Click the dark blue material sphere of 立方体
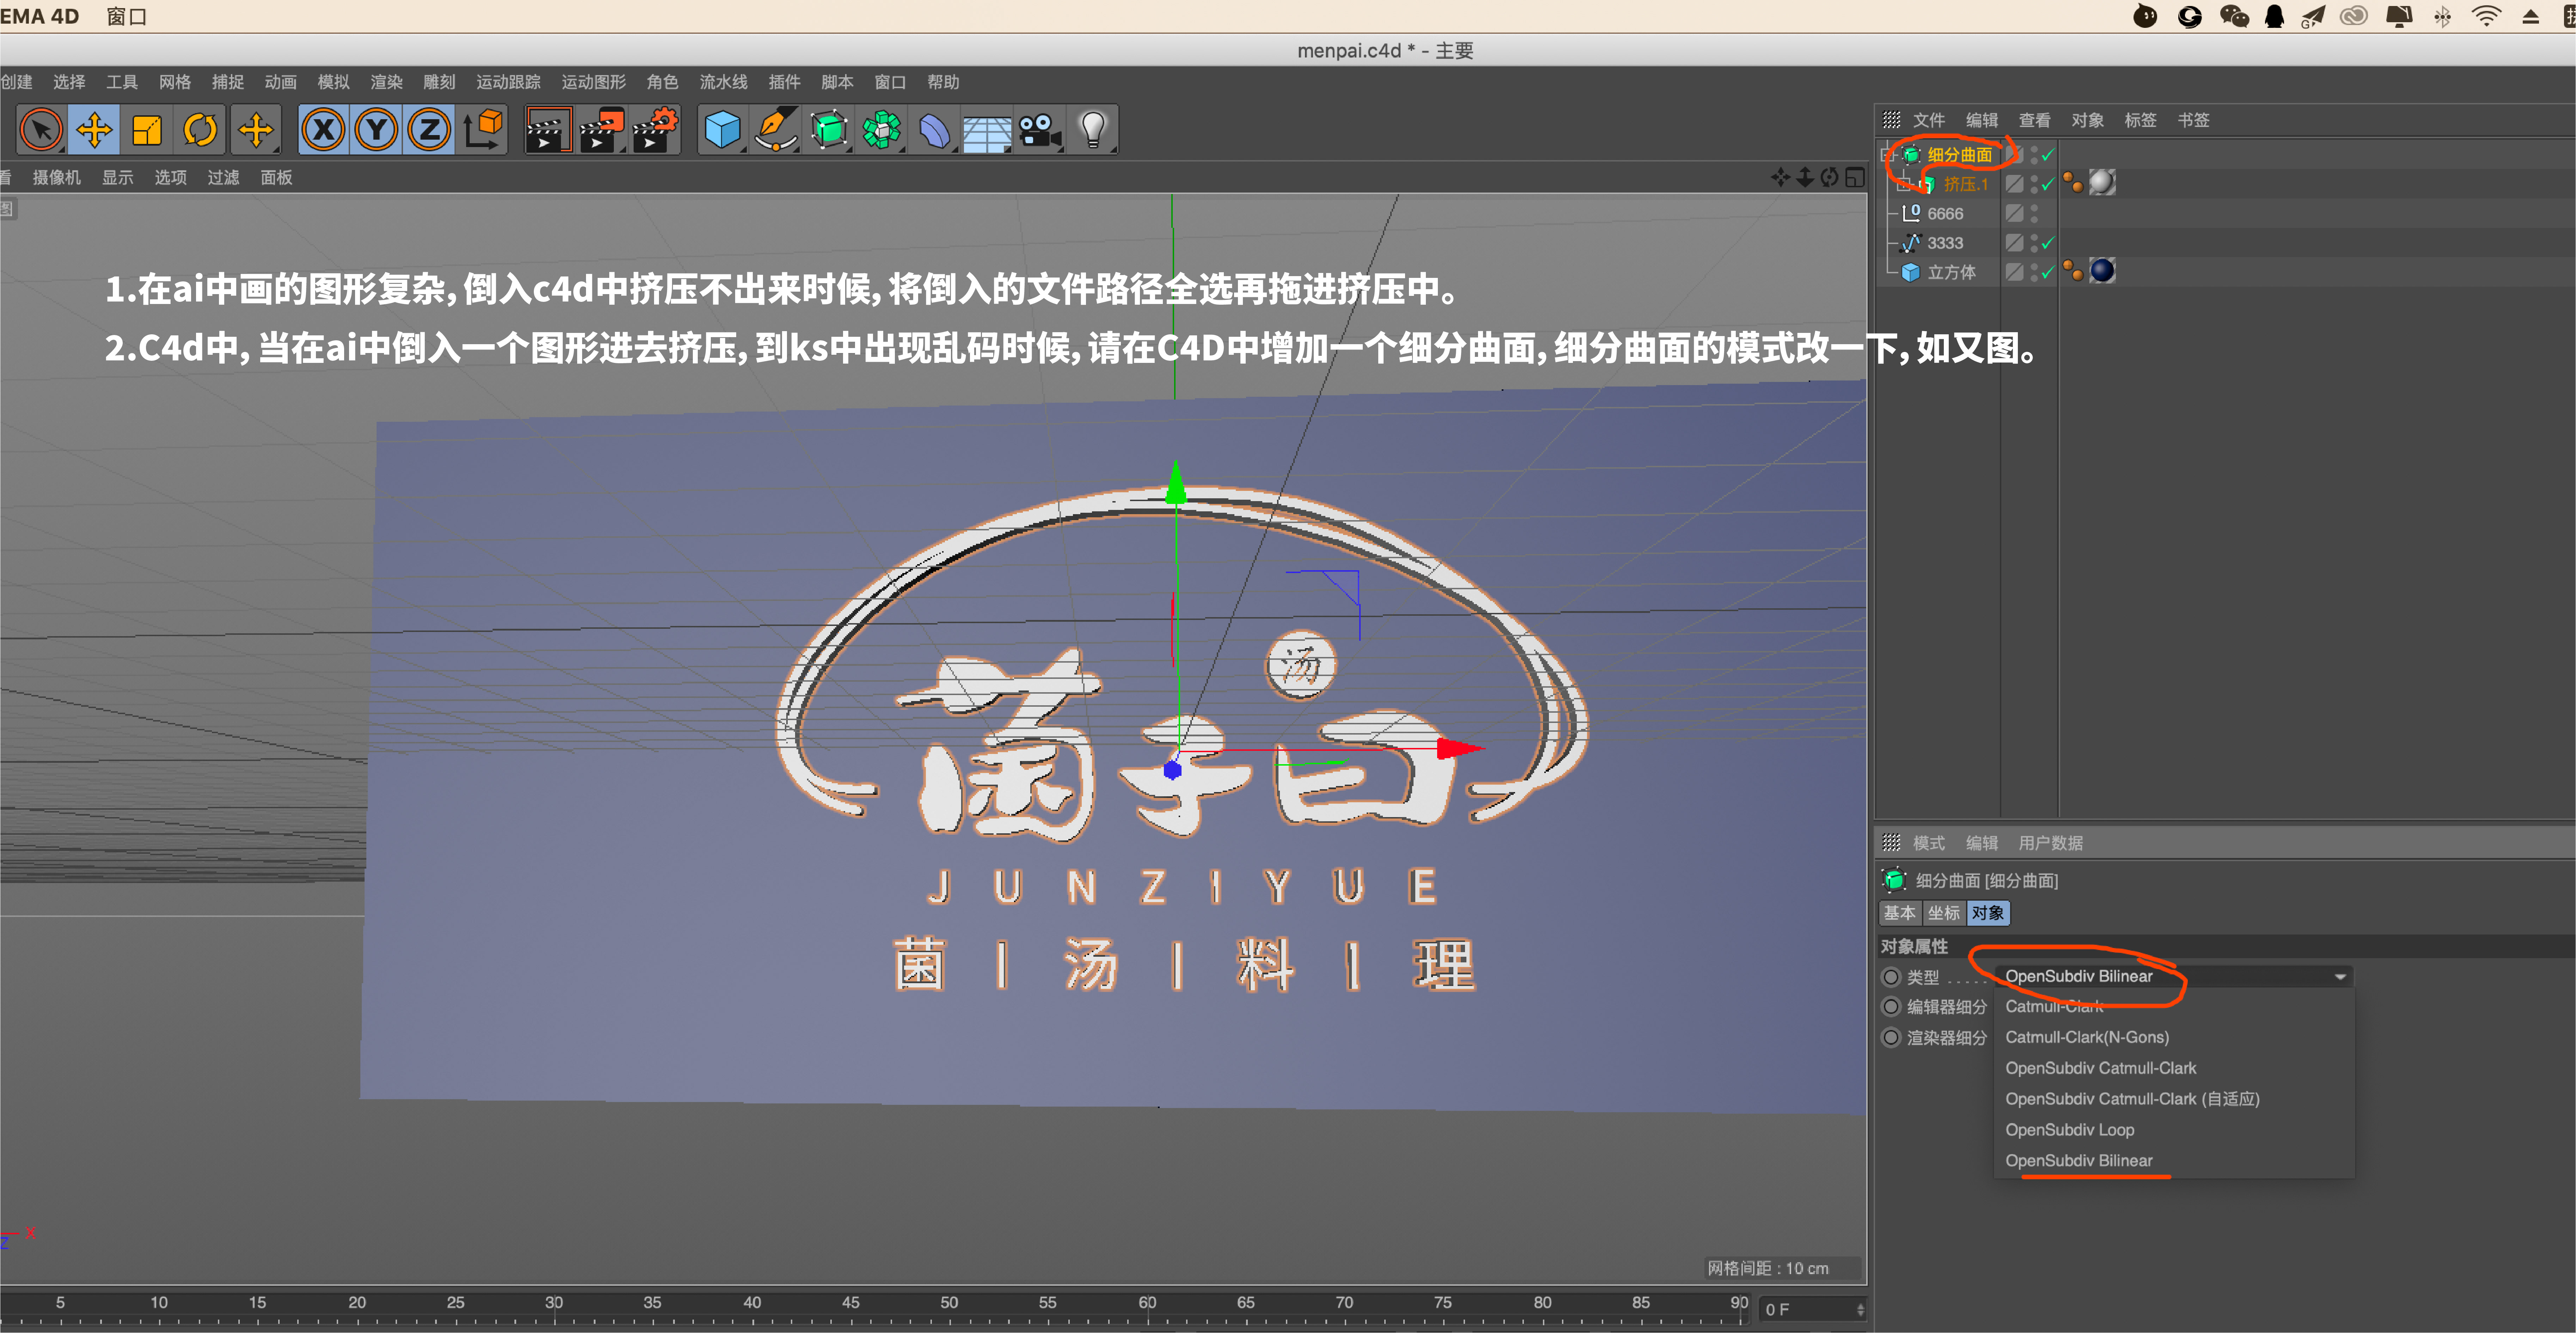 2102,271
